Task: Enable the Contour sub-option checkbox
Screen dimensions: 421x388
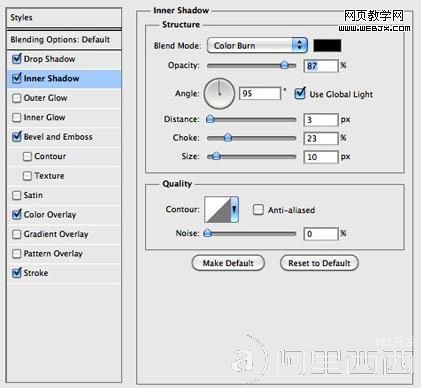Action: pos(27,157)
